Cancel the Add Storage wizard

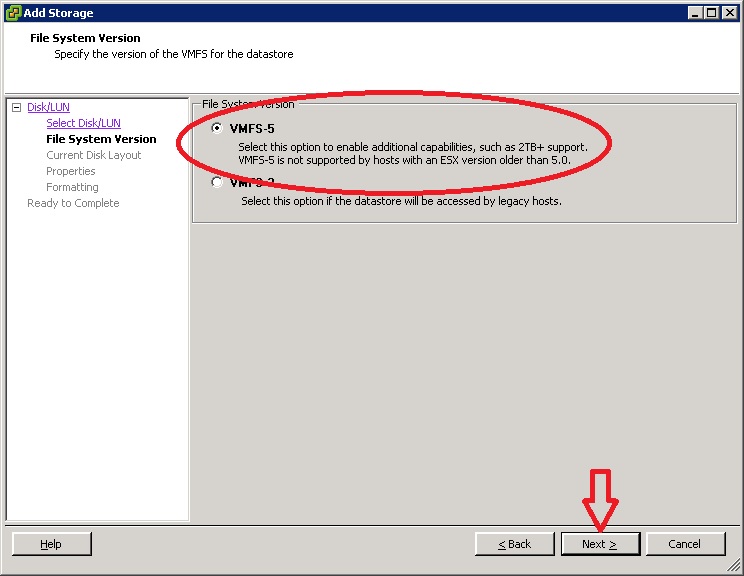point(685,544)
